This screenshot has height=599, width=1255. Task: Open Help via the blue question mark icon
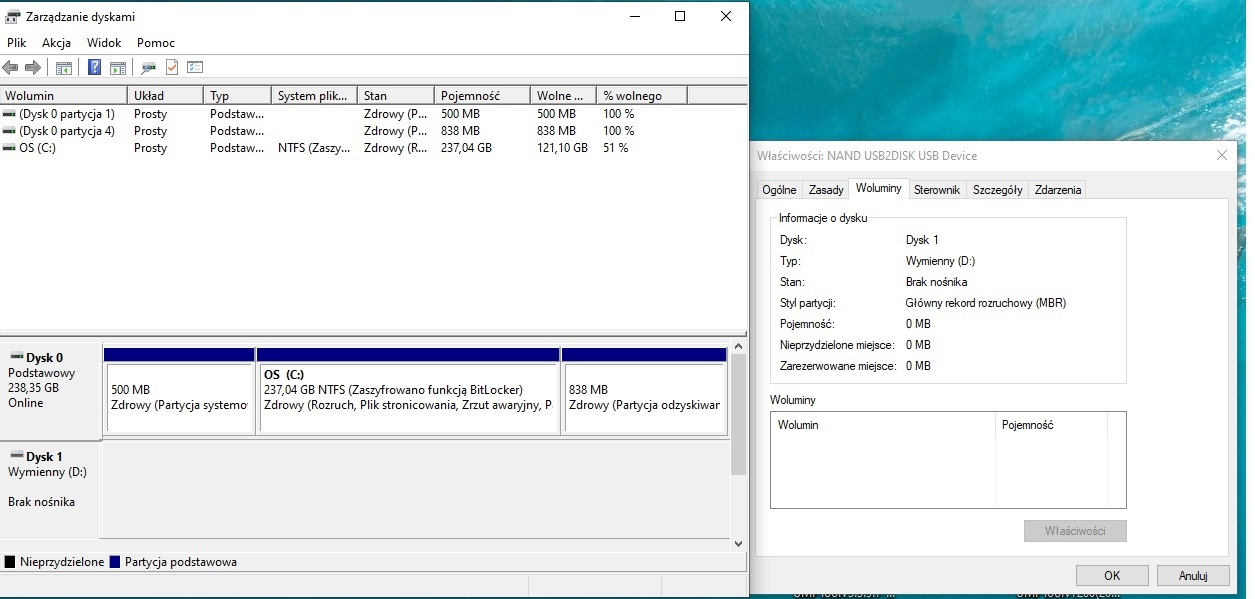(x=95, y=68)
